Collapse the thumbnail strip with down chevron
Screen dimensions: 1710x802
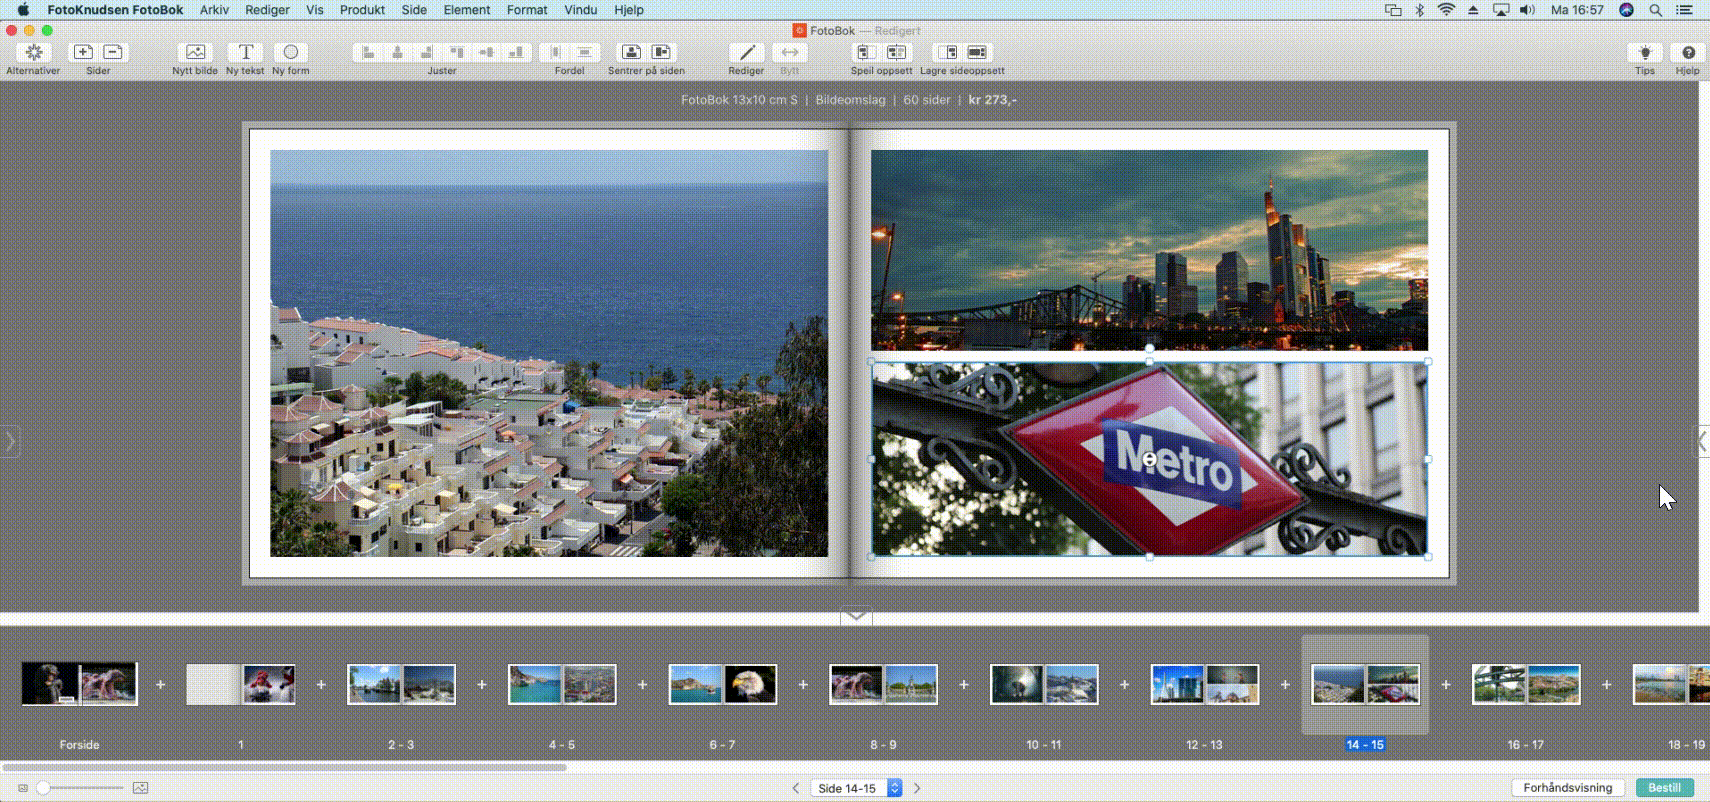856,616
